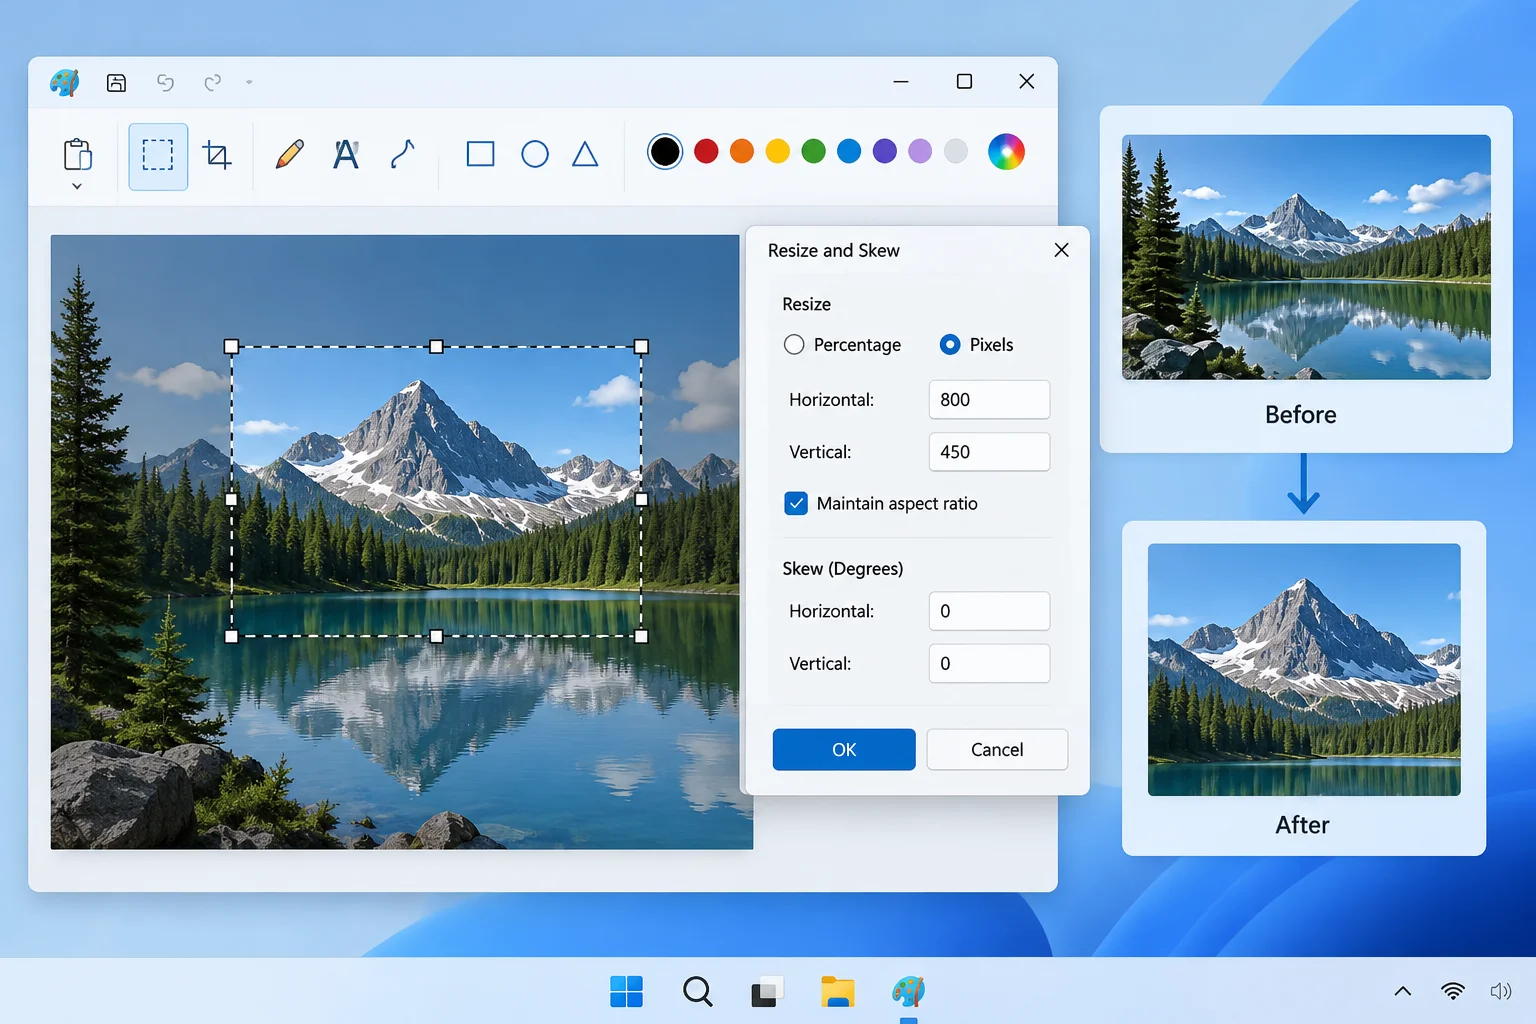
Task: Choose the Triangle shape
Action: (x=585, y=154)
